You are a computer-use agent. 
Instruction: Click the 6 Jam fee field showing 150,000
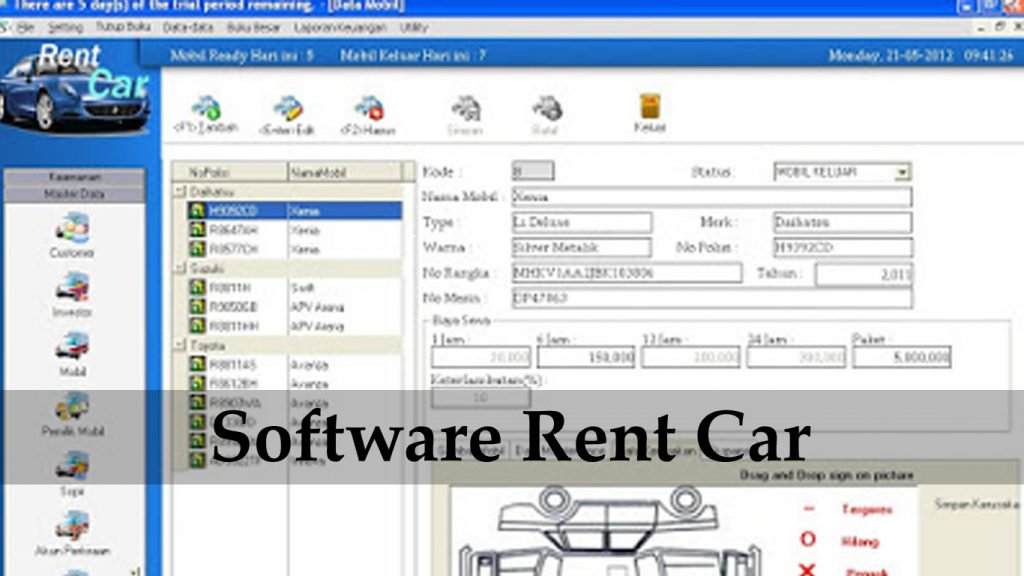click(586, 357)
